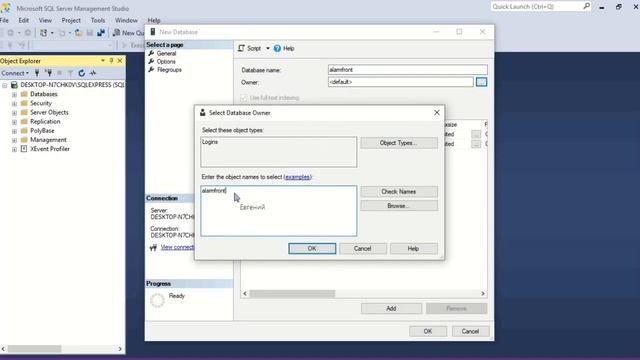Click Open File toolbar icon
This screenshot has width=640, height=360.
point(78,33)
